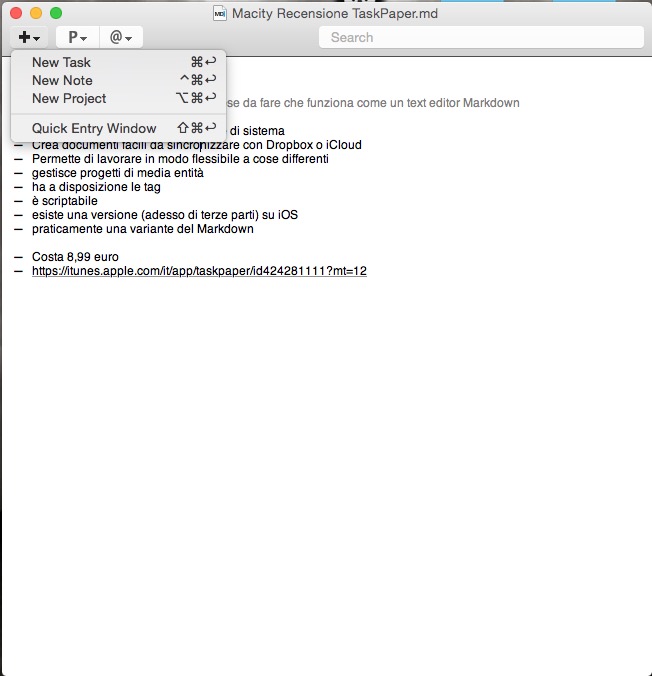Click the line about Dropbox o iCloud
This screenshot has width=652, height=676.
pos(197,145)
